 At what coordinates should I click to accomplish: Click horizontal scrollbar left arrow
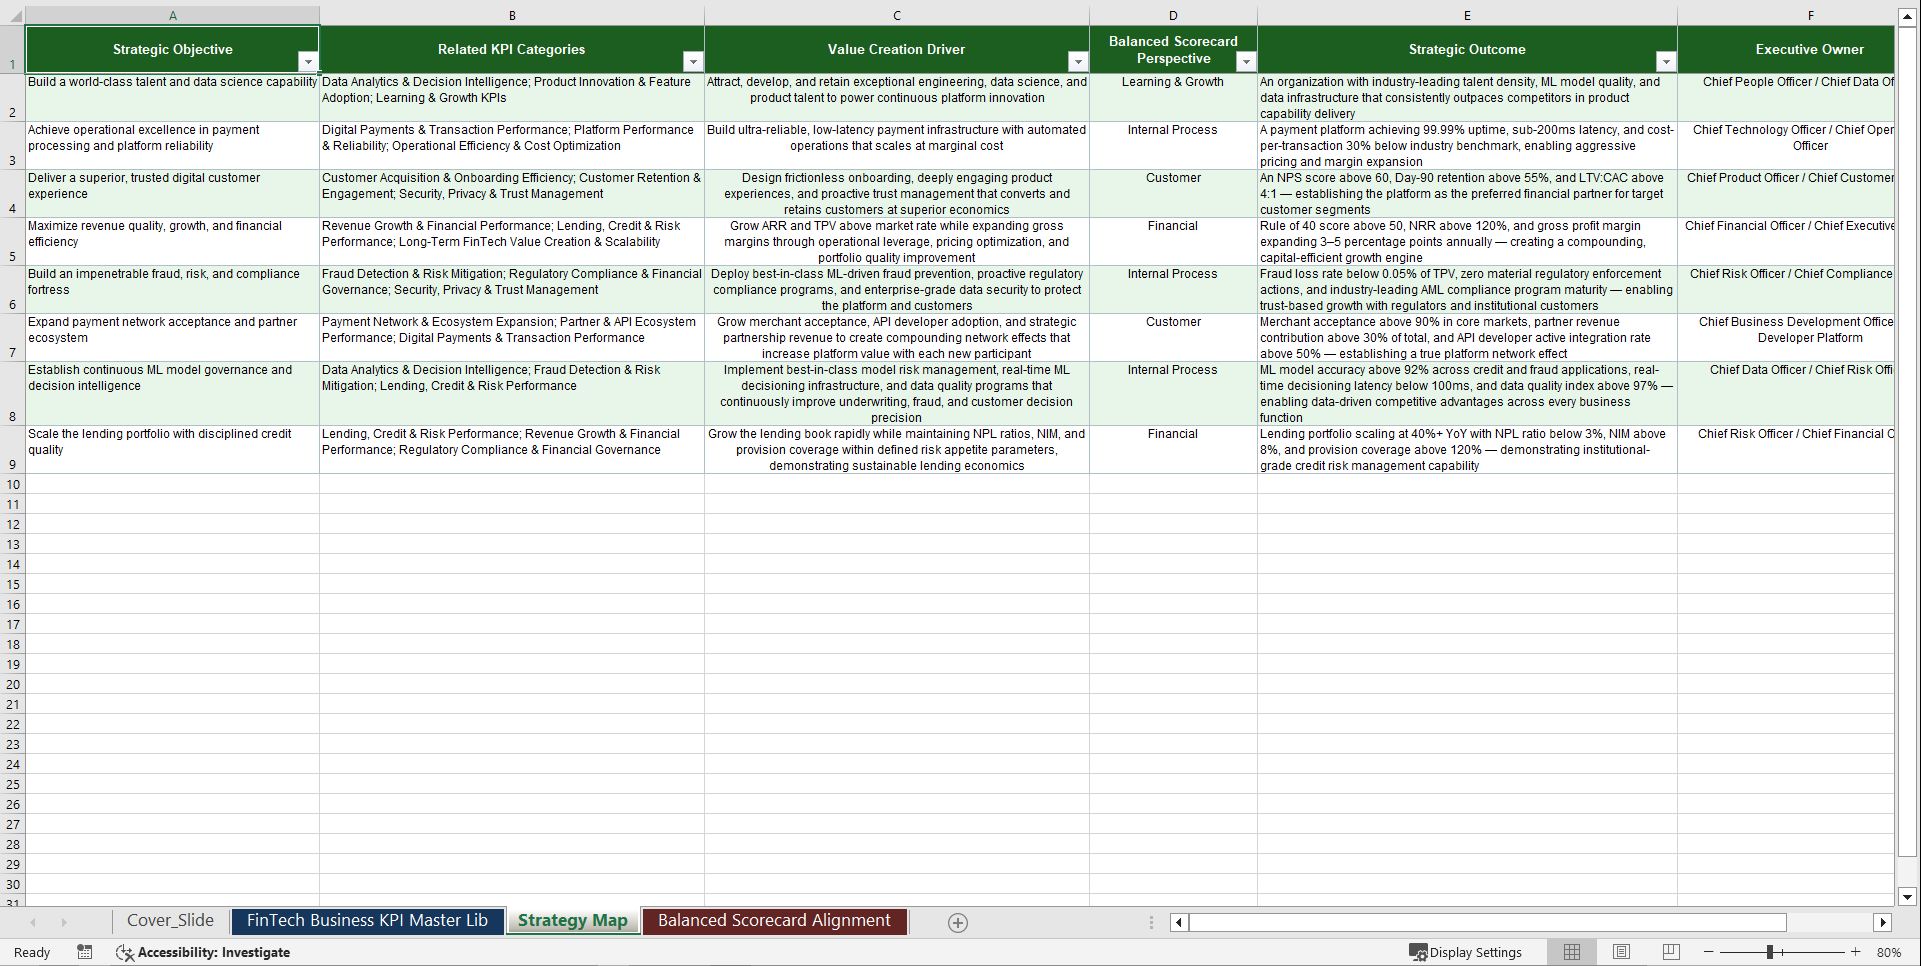click(x=1179, y=923)
